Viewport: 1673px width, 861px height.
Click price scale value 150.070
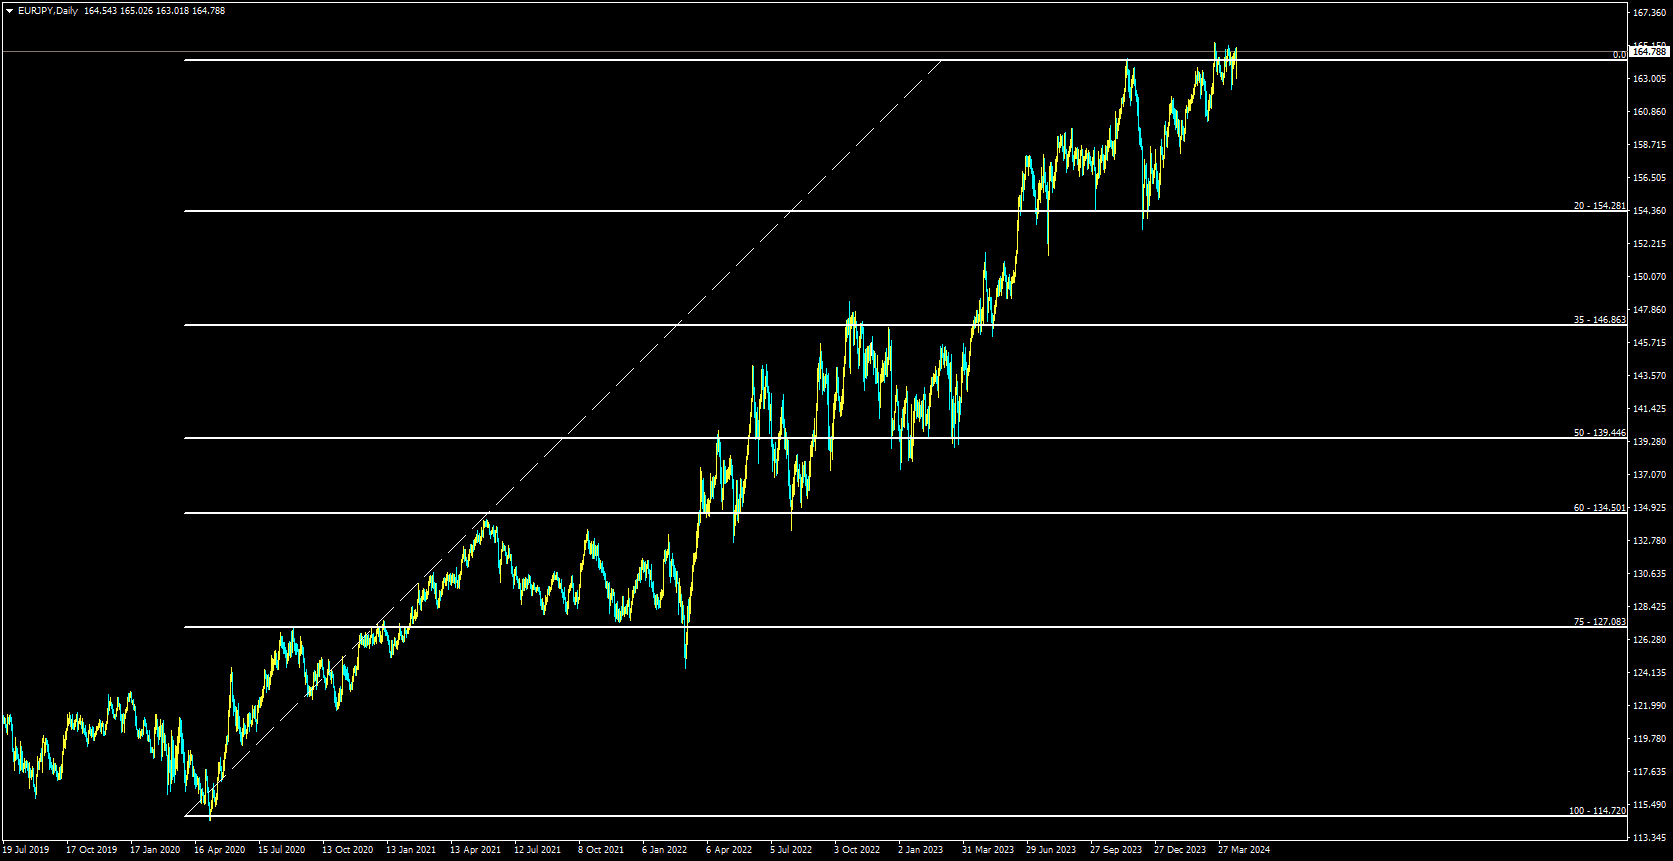(1649, 276)
